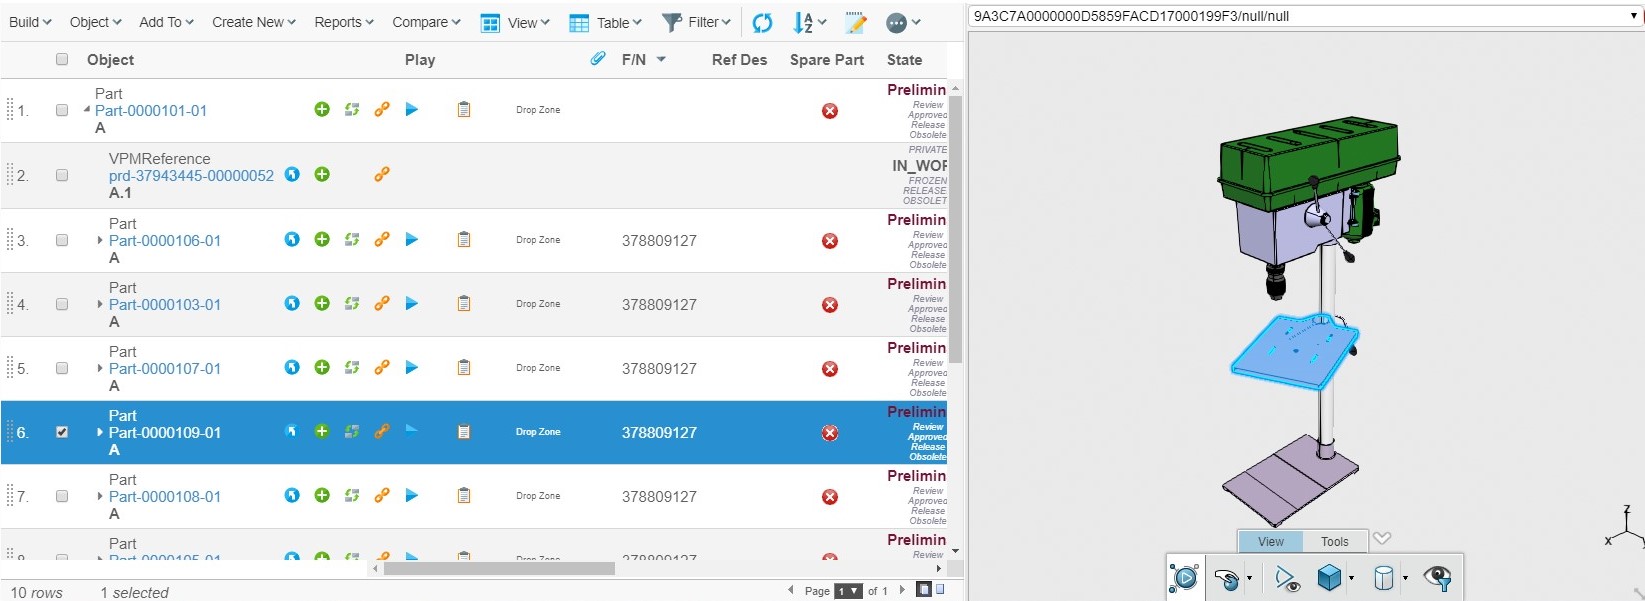Toggle the select-all checkbox in header
This screenshot has height=601, width=1645.
tap(62, 59)
